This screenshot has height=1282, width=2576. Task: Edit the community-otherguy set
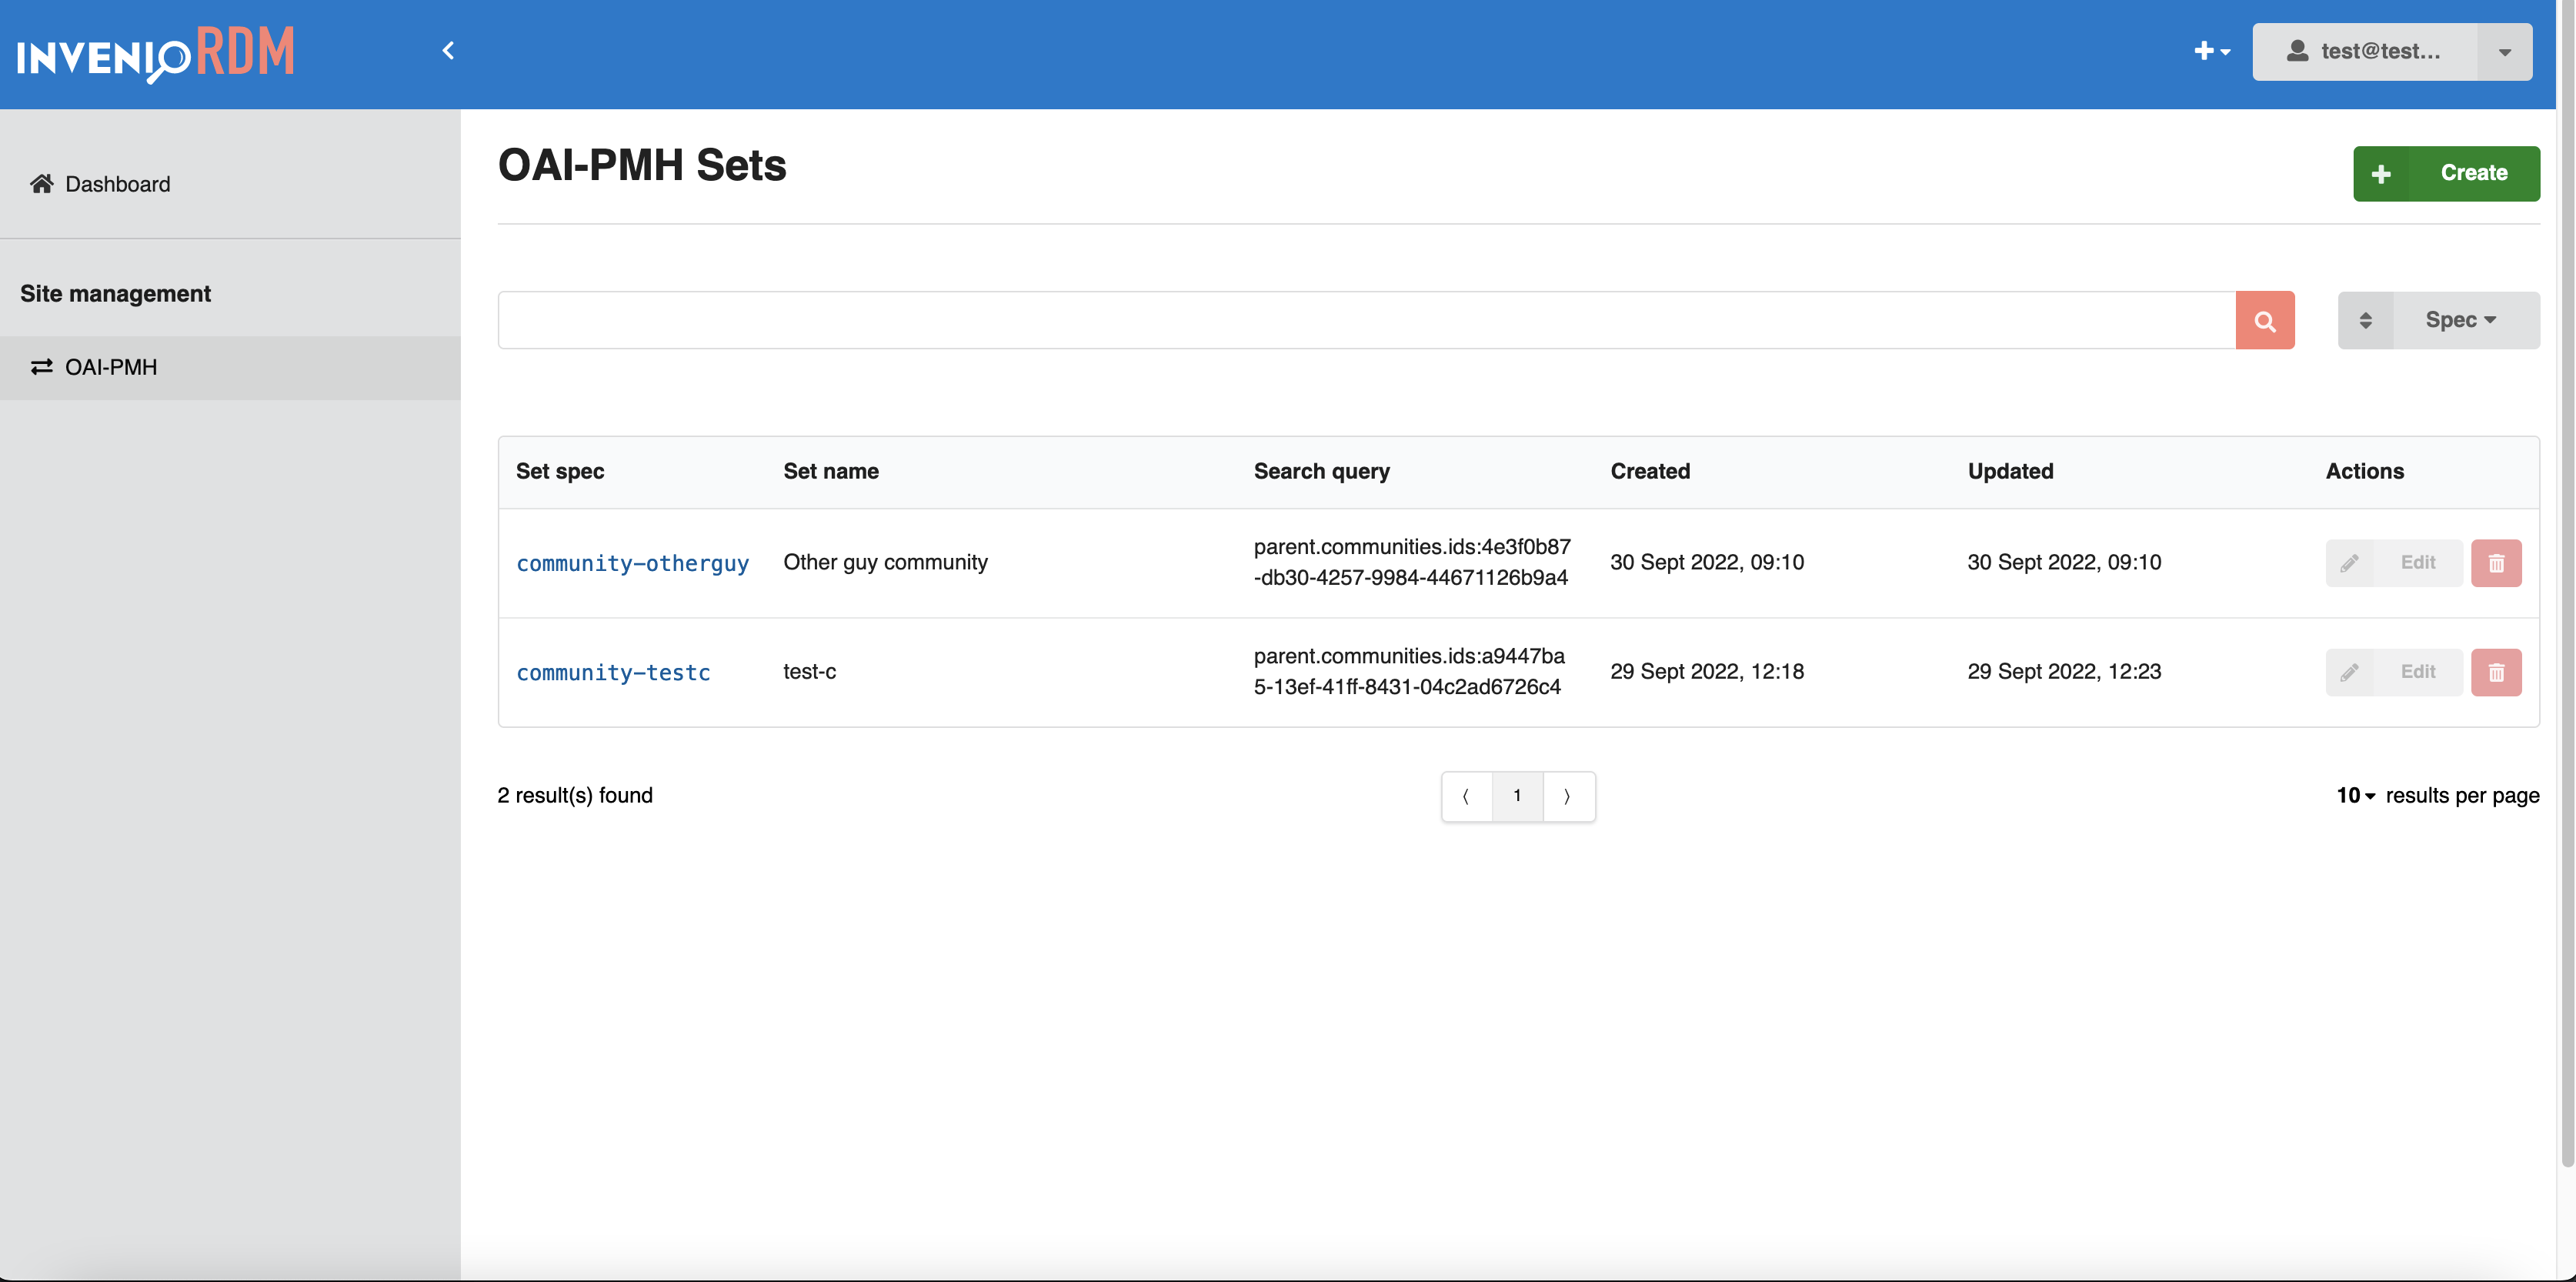[x=2394, y=563]
